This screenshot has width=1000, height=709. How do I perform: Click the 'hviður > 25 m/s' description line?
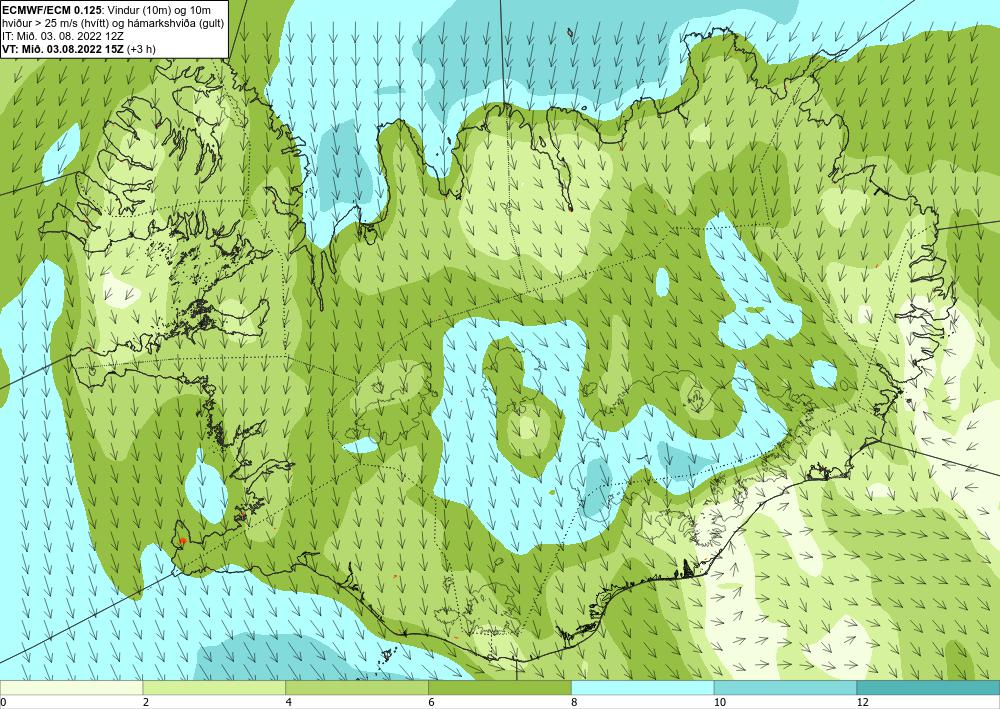112,23
